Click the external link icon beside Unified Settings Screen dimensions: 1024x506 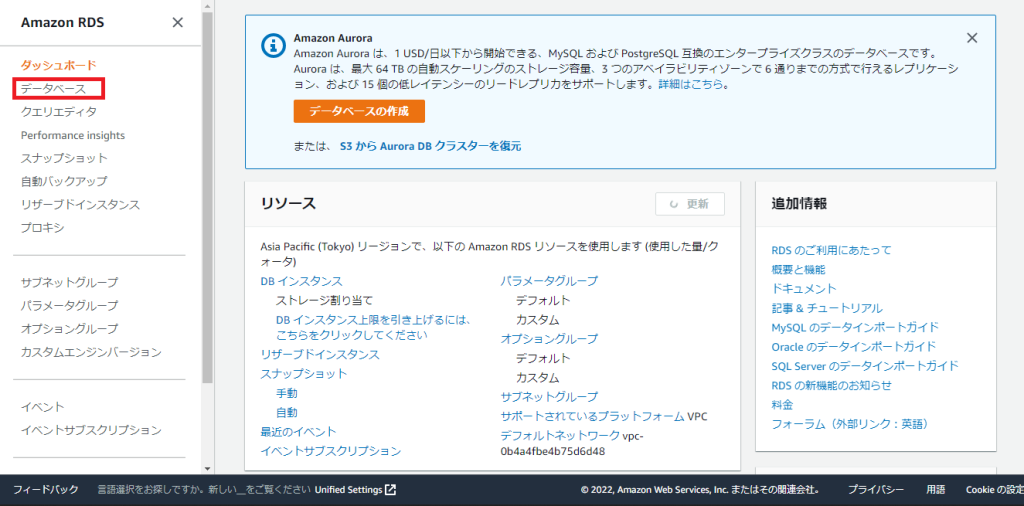[391, 490]
